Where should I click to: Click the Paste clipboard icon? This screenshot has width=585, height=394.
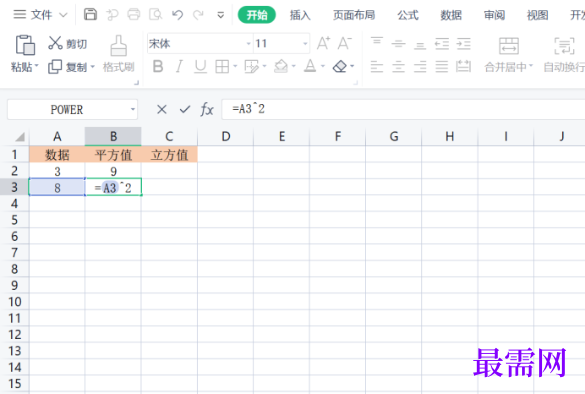[x=25, y=45]
